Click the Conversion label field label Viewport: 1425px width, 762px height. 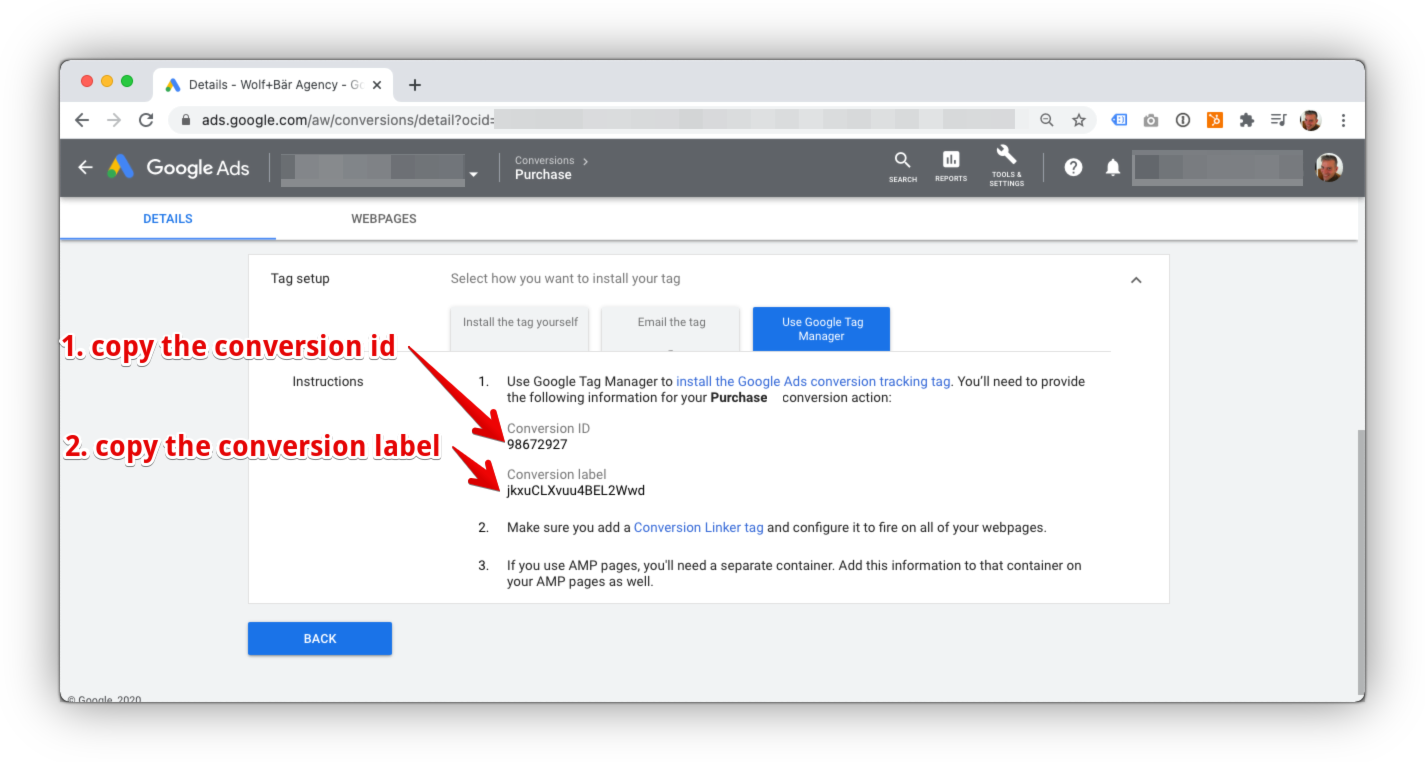[x=556, y=474]
